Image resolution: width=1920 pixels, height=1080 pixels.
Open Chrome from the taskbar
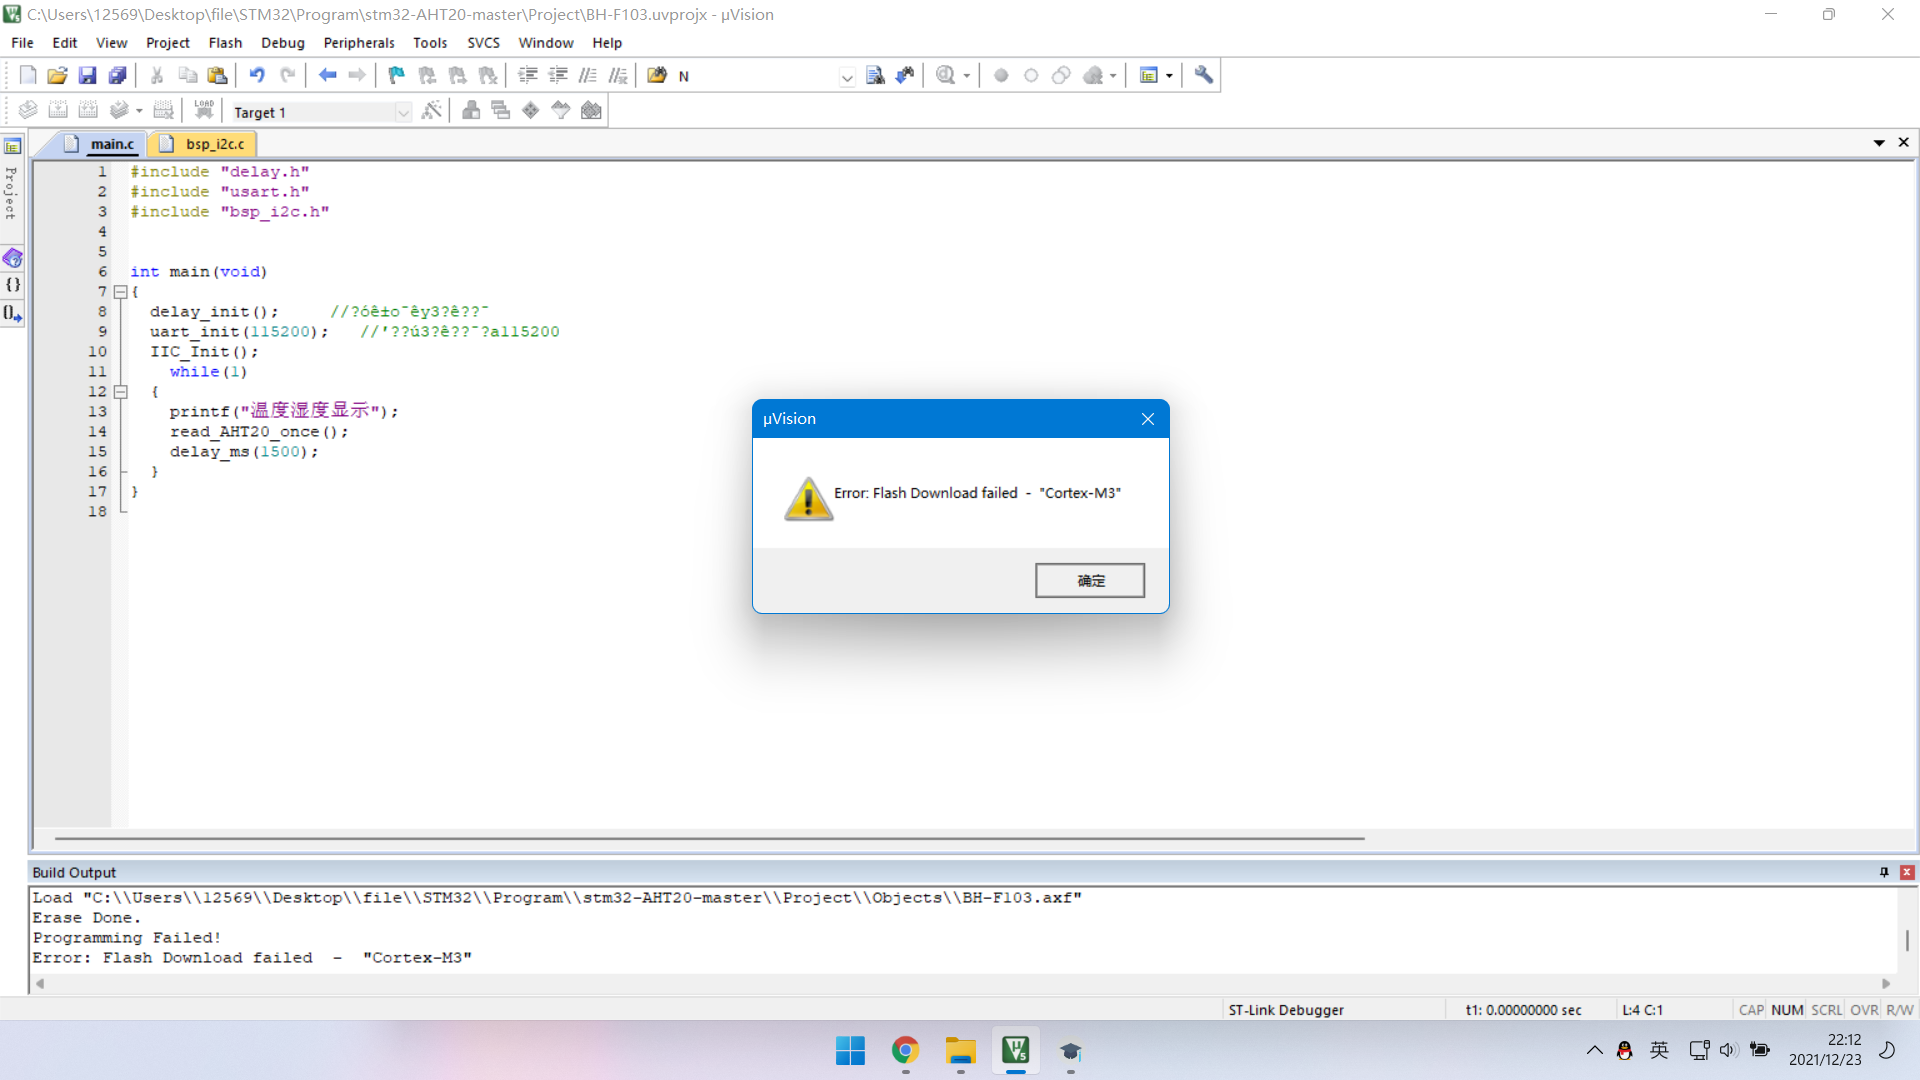(x=906, y=1051)
